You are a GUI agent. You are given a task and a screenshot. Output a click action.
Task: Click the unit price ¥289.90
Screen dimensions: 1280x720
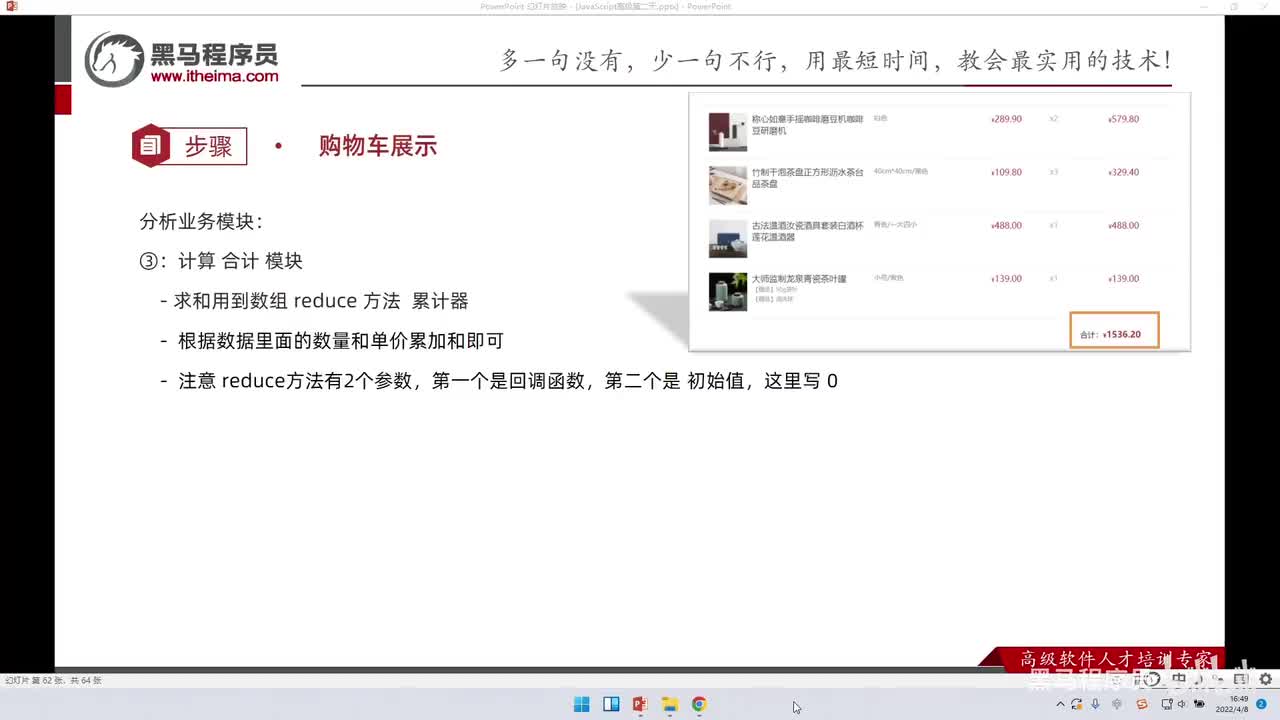pos(1006,119)
